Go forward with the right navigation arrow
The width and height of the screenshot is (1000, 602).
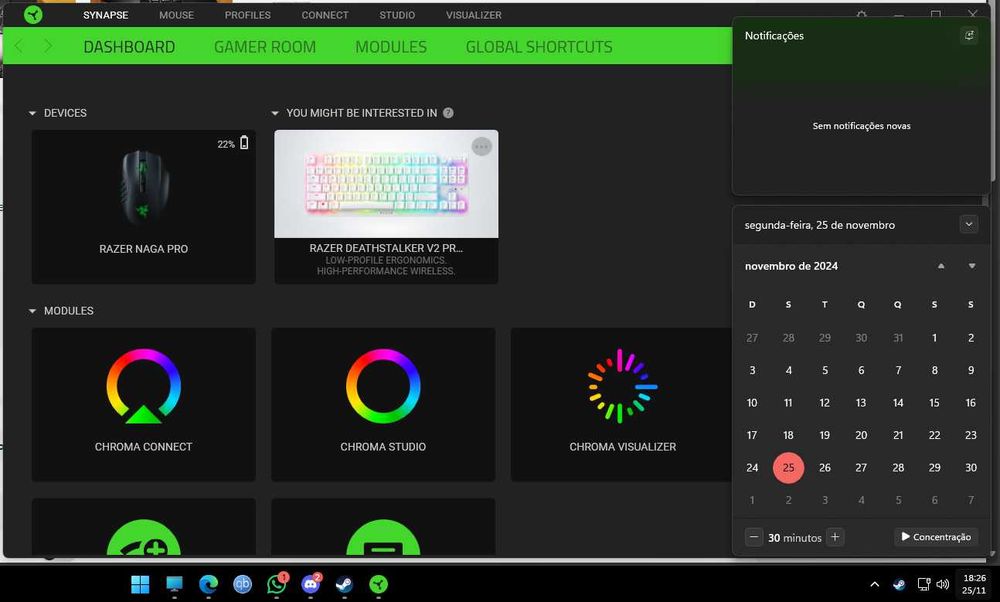[48, 46]
